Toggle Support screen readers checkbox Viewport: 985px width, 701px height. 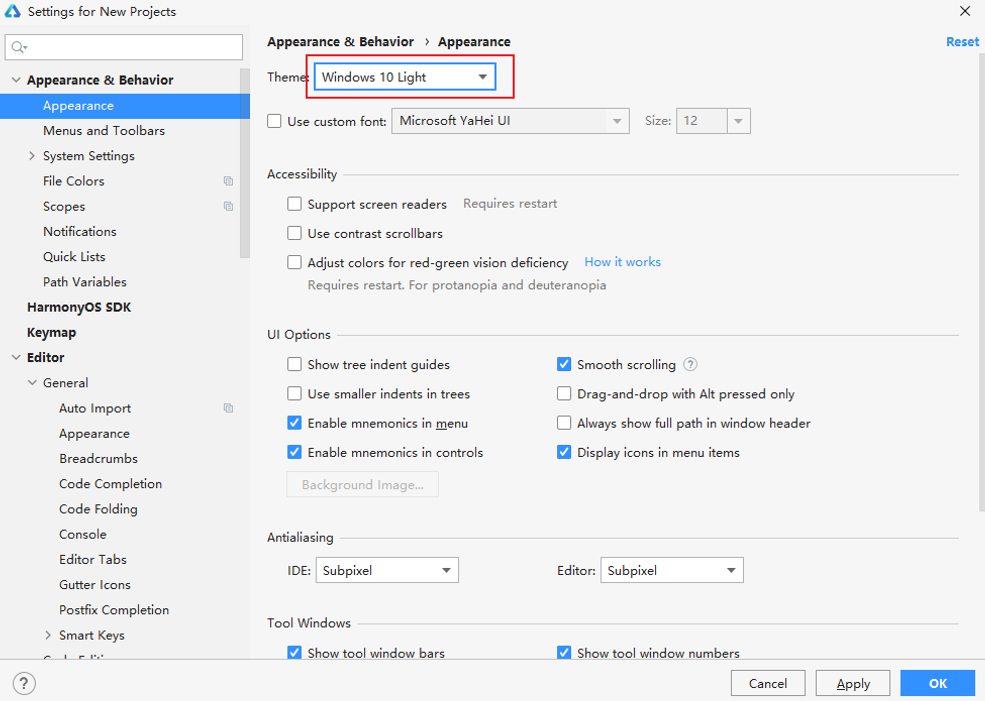click(x=294, y=204)
